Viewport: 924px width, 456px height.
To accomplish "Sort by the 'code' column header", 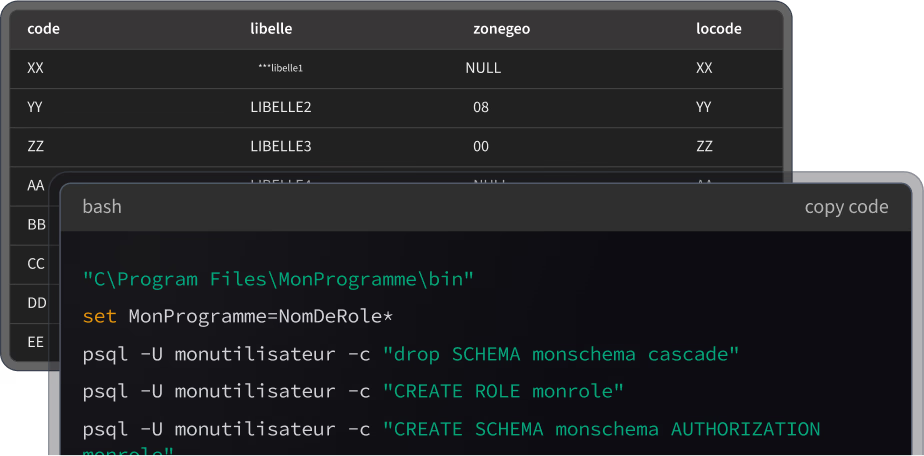I will pos(44,29).
